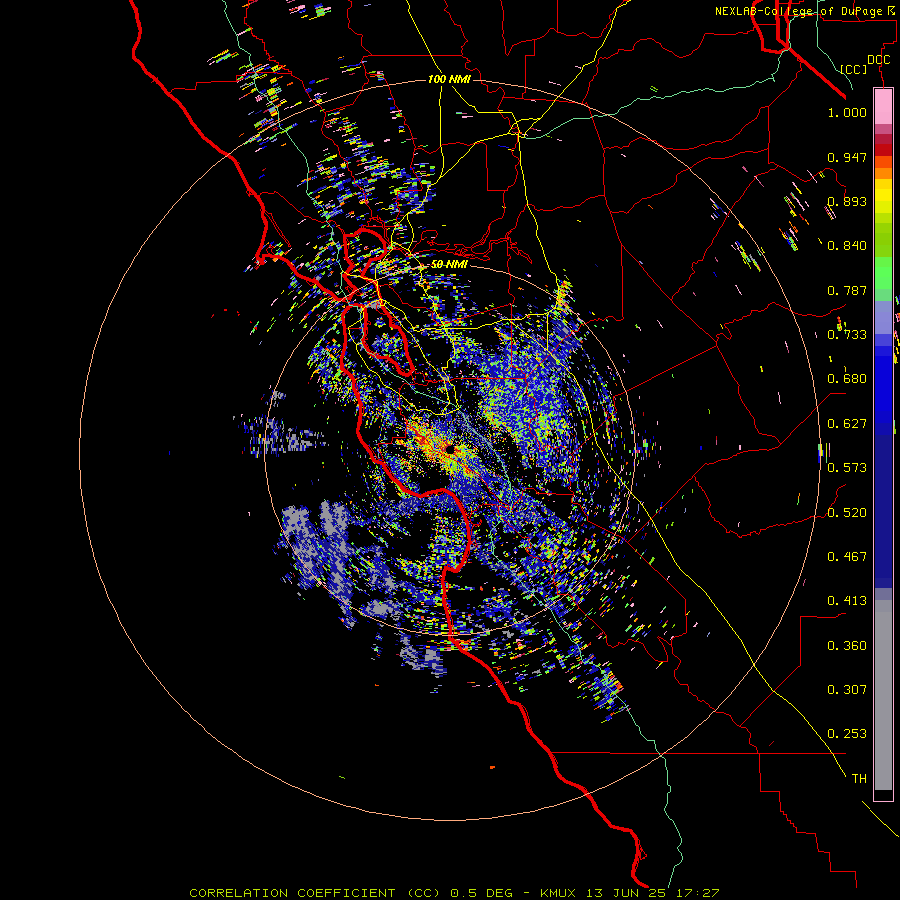
Task: Click the 0.573 legend value
Action: pyautogui.click(x=847, y=468)
